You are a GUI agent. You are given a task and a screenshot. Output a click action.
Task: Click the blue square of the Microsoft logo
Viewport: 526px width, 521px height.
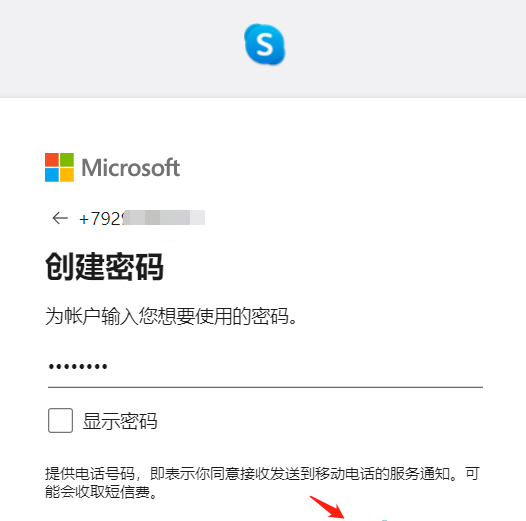(52, 175)
